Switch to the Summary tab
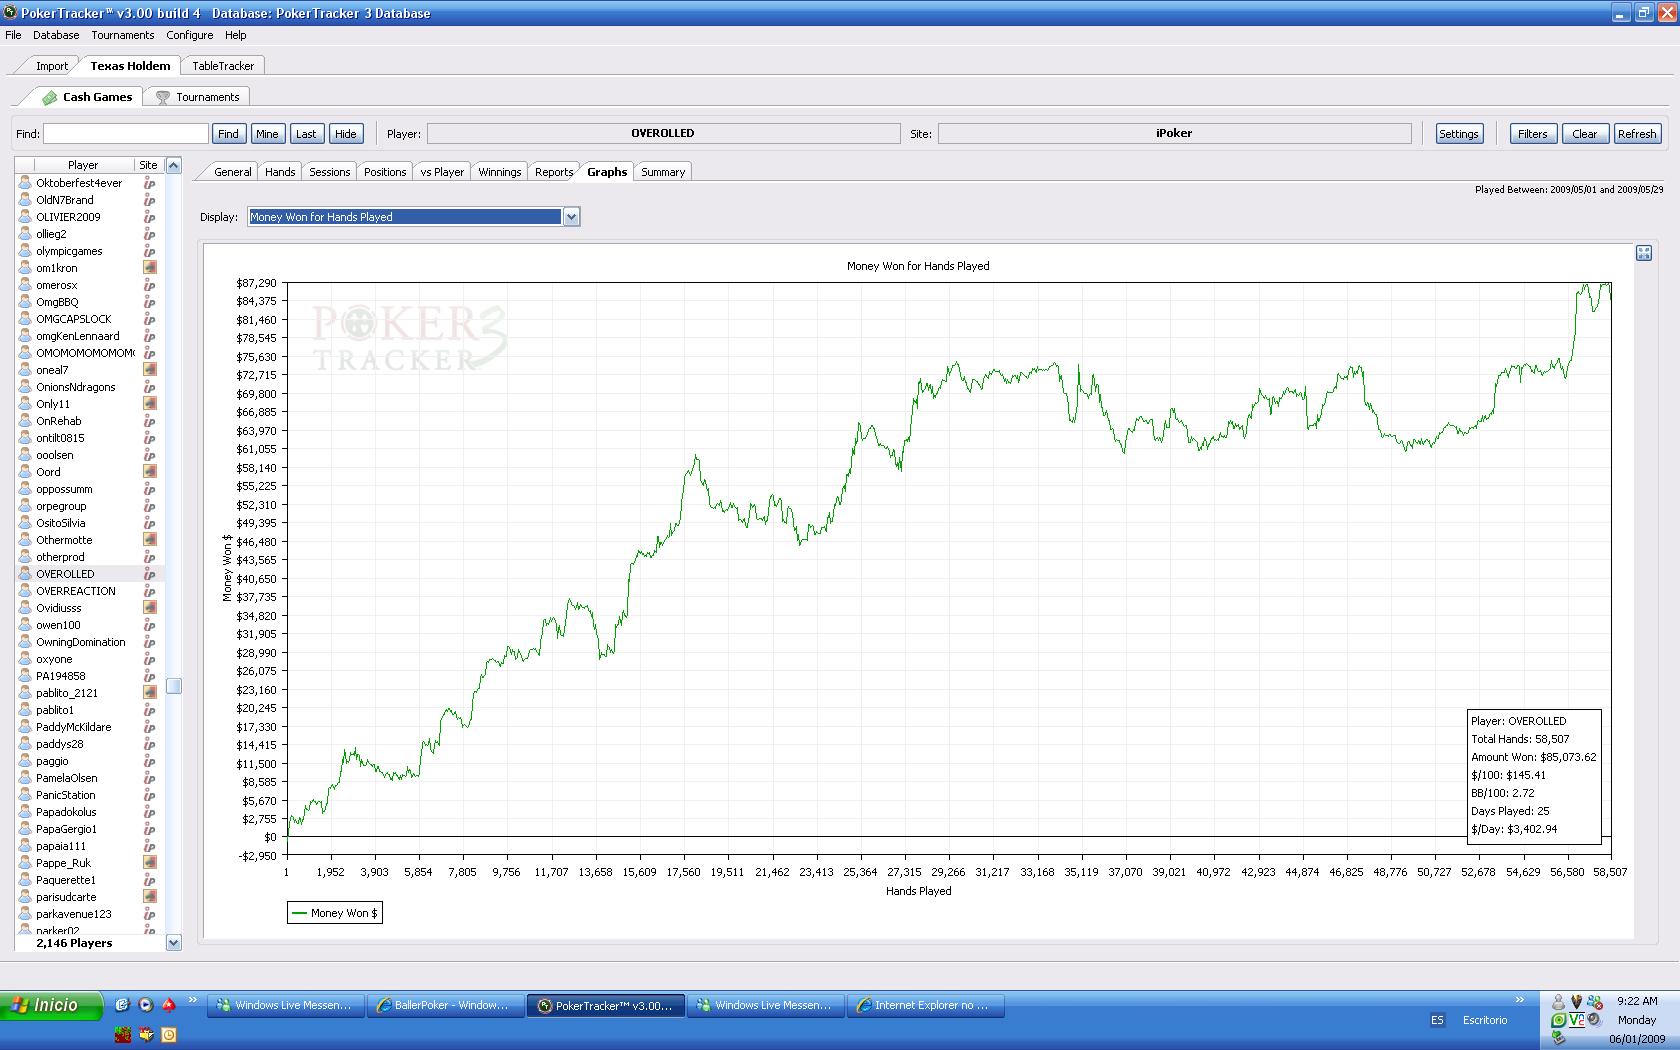This screenshot has width=1680, height=1050. click(663, 172)
